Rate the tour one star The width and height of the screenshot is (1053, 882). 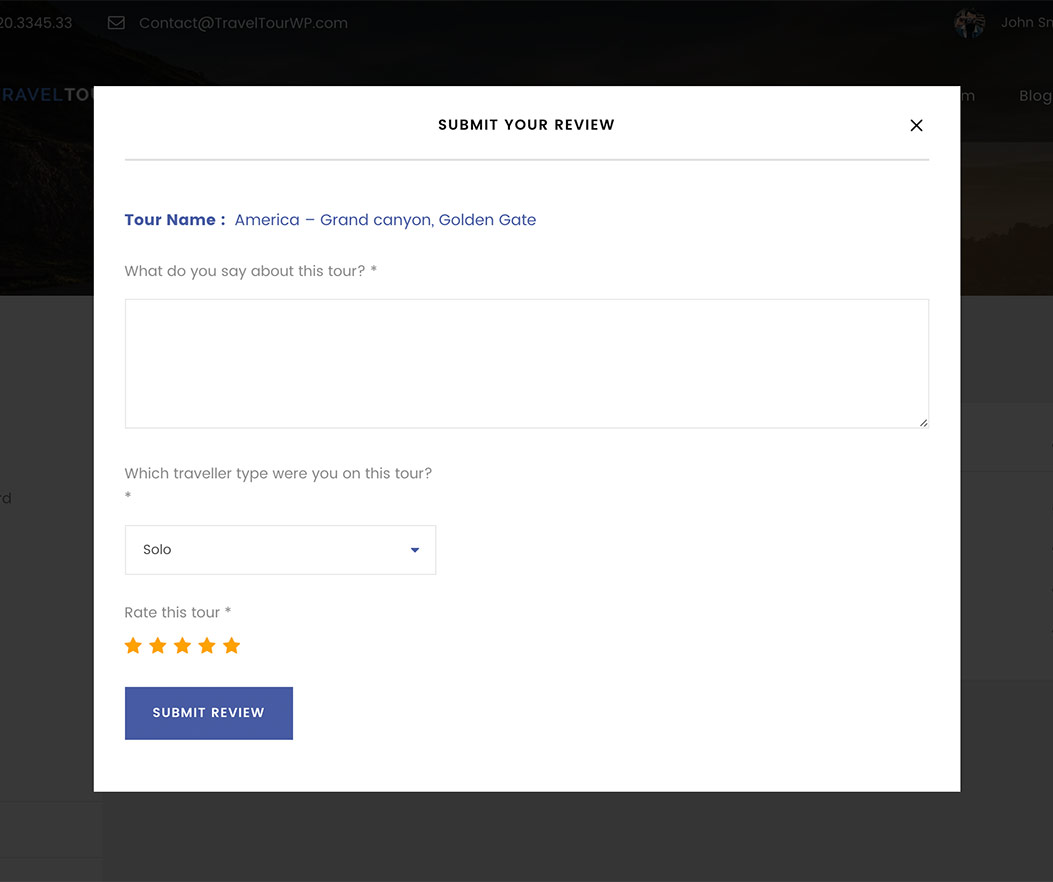tap(133, 646)
